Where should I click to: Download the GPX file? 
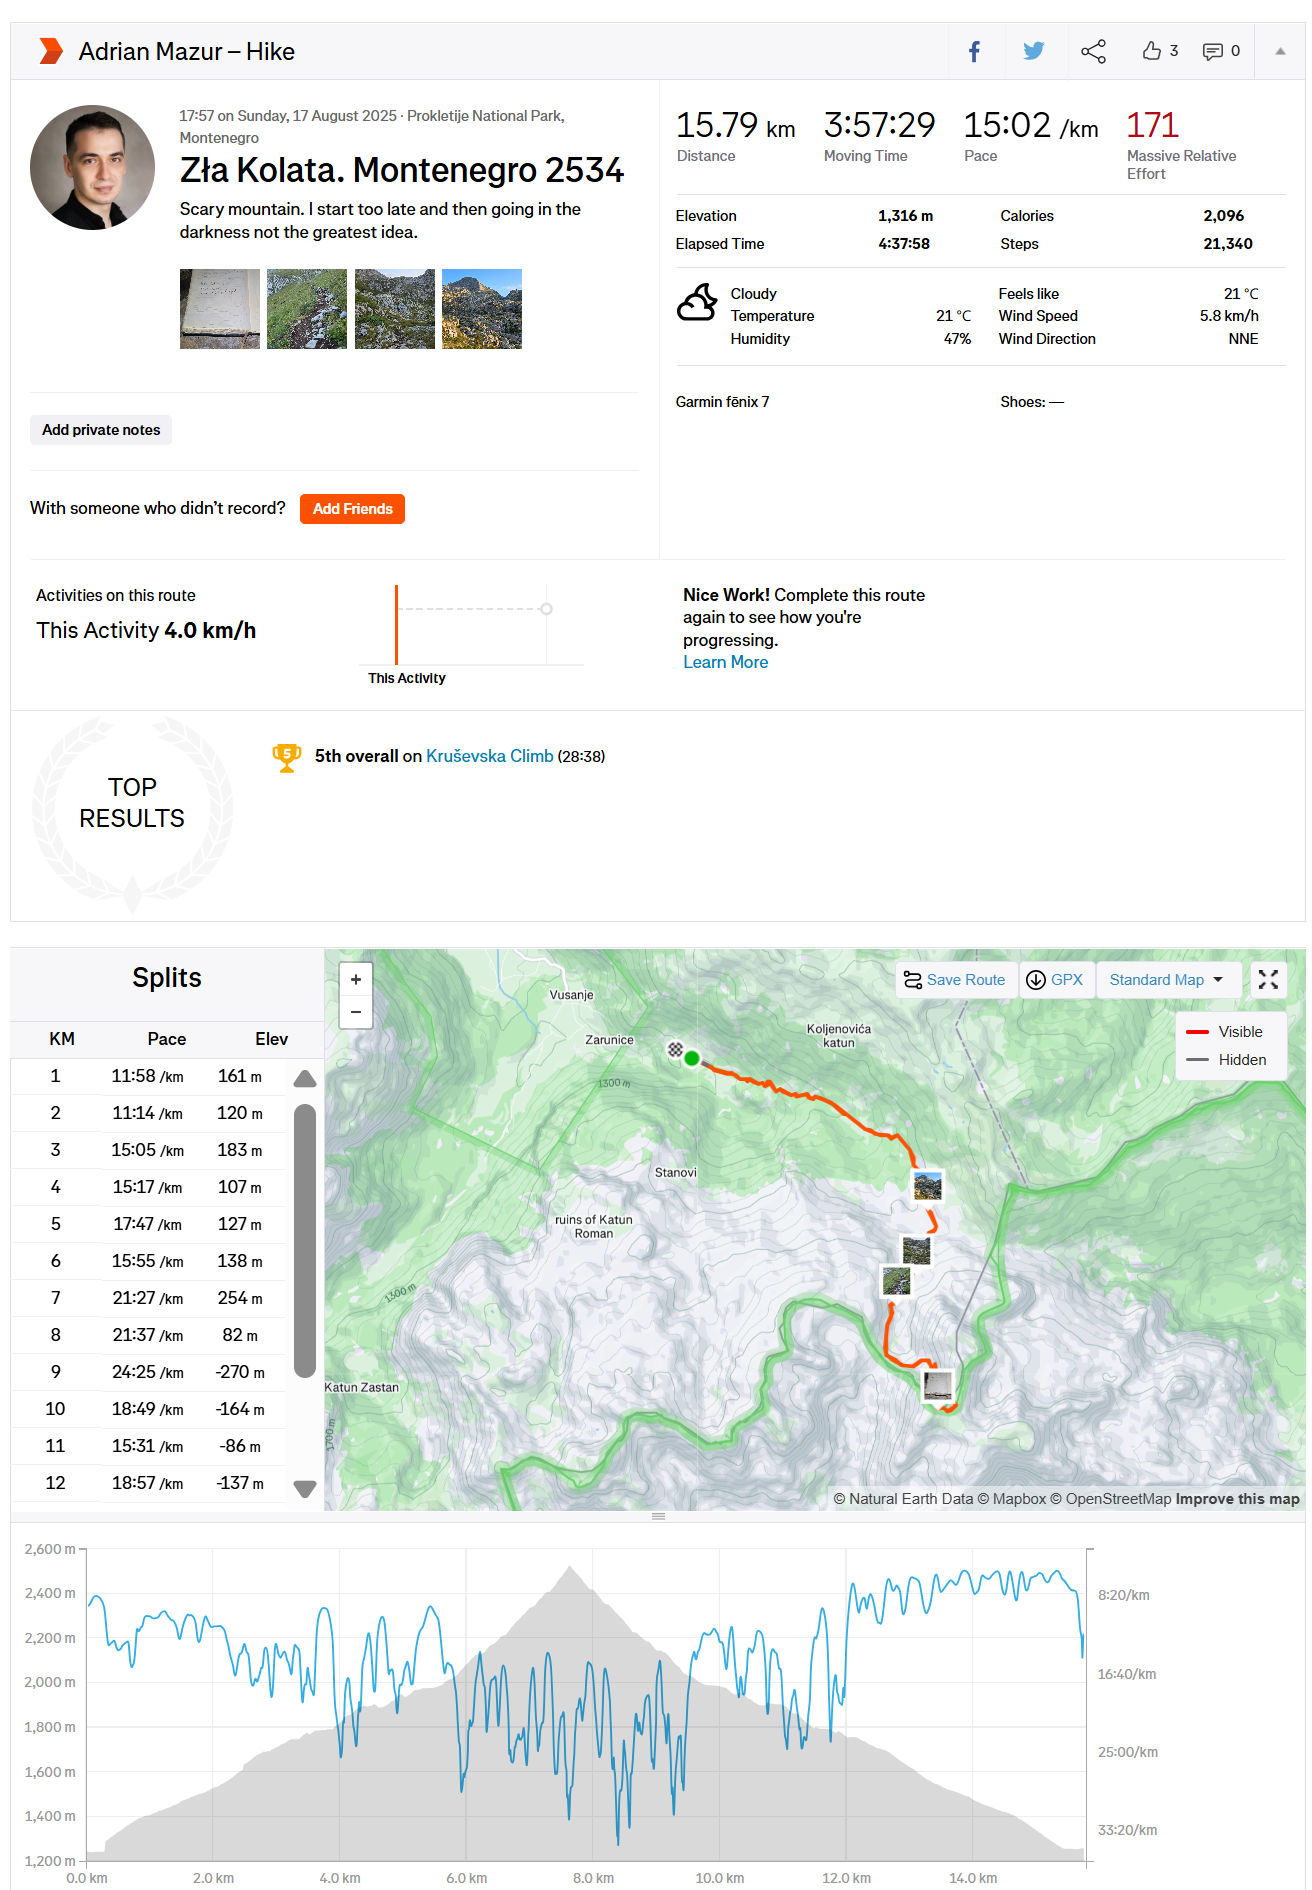click(1055, 980)
